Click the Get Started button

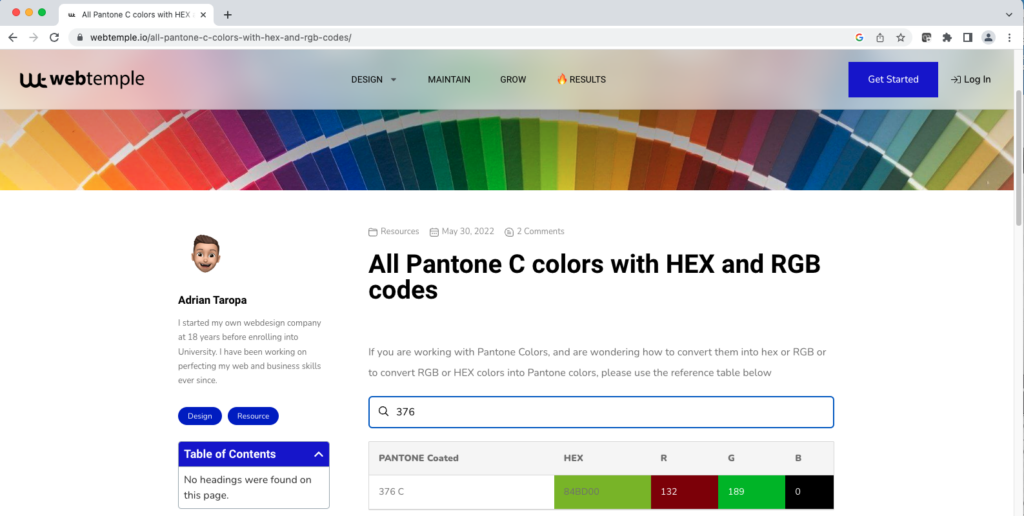[893, 80]
